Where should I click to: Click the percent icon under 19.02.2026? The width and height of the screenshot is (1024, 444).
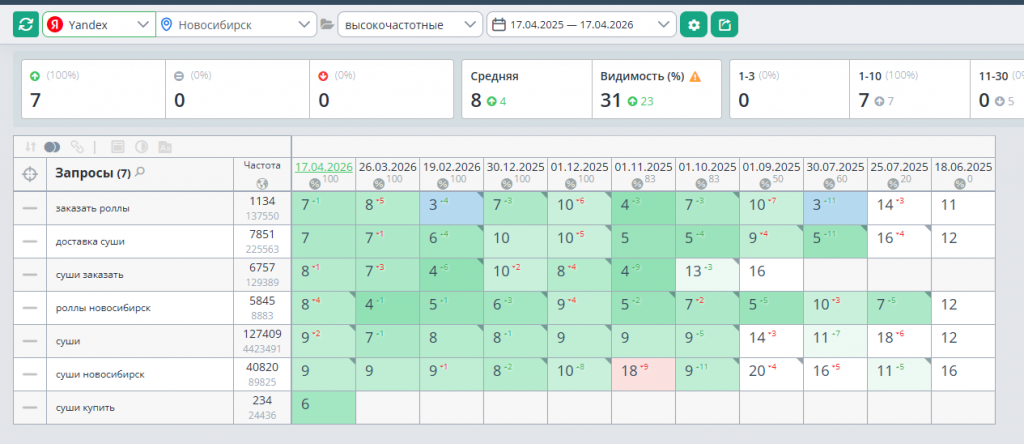pos(443,183)
